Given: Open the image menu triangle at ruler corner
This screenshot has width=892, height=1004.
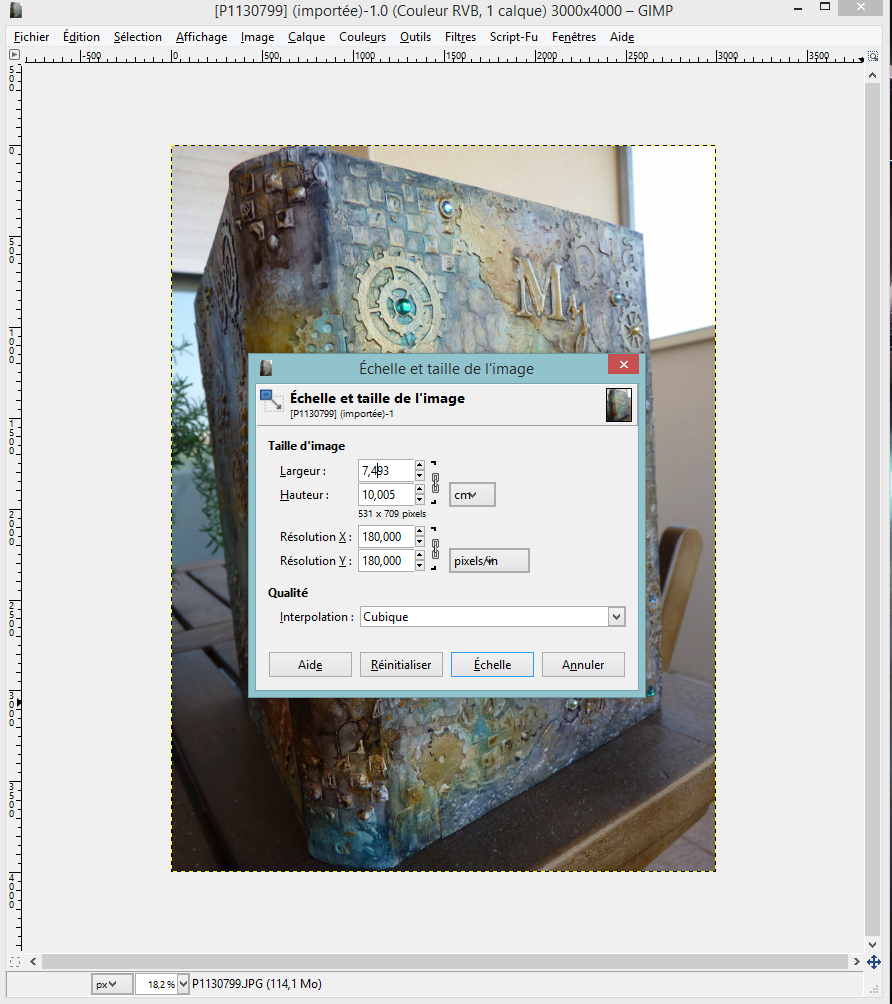Looking at the screenshot, I should pyautogui.click(x=14, y=55).
